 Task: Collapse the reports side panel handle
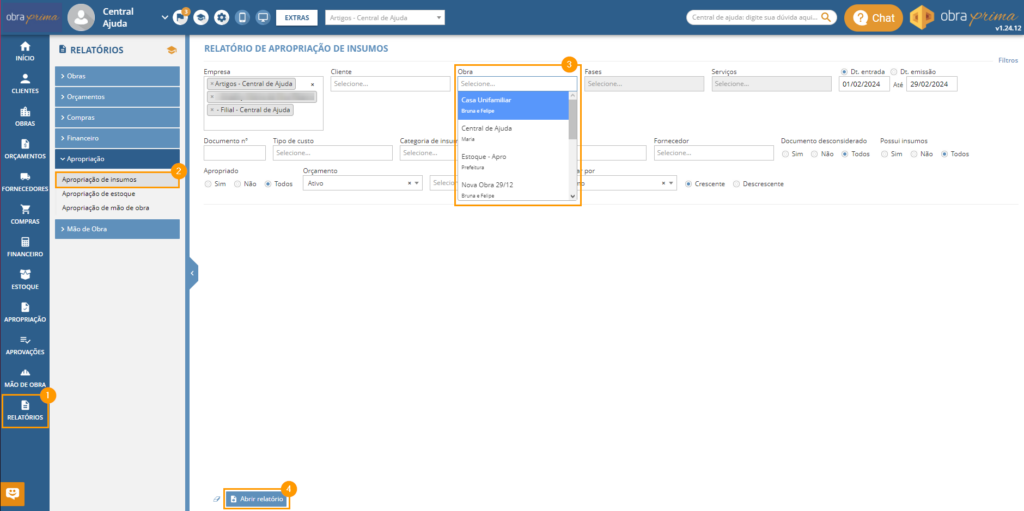(193, 274)
